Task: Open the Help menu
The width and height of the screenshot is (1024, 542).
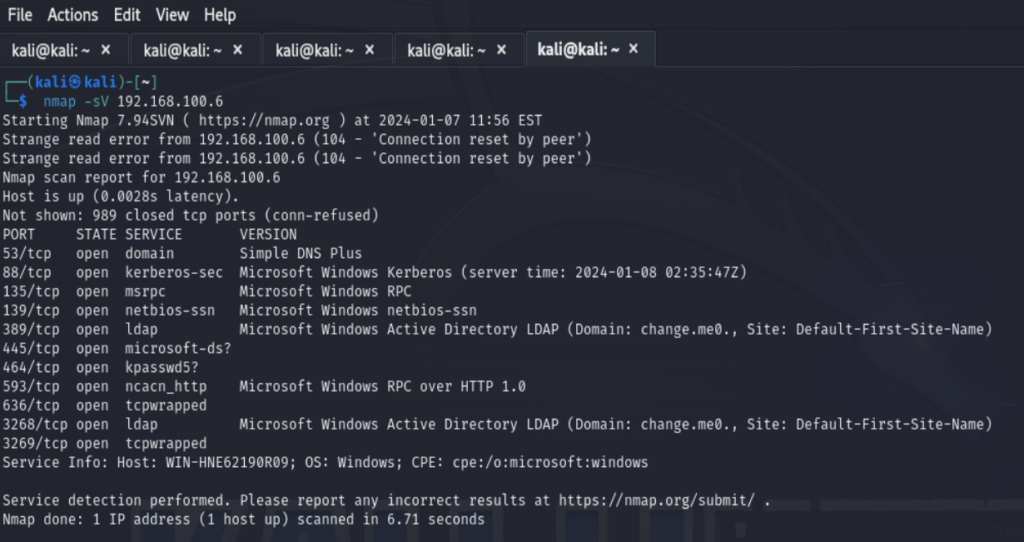Action: [219, 14]
